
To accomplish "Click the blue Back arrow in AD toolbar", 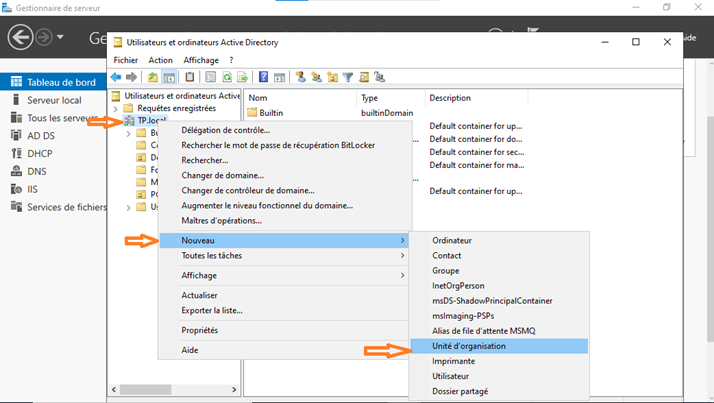I will [116, 77].
